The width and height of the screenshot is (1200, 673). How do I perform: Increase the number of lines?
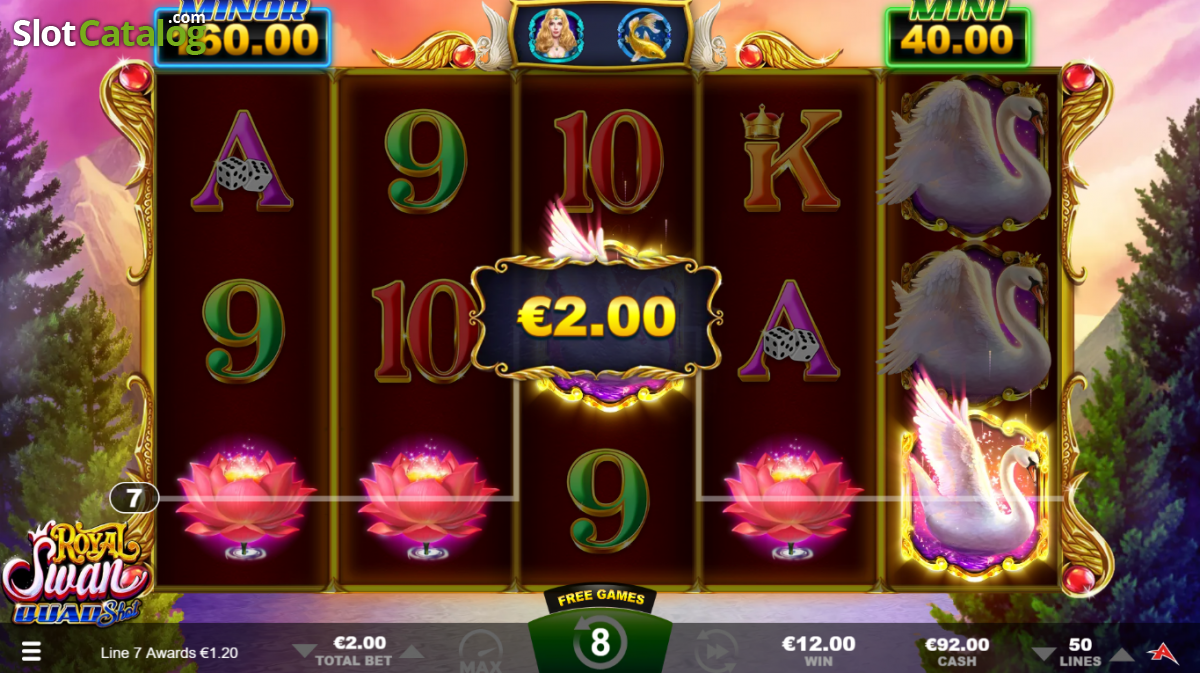click(1122, 654)
